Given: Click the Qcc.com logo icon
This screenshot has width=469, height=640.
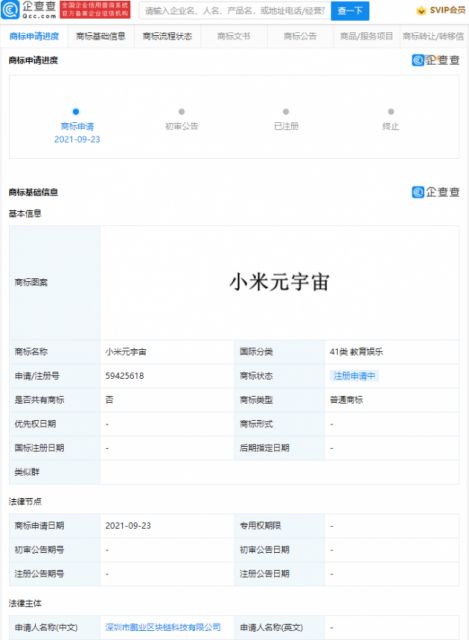Looking at the screenshot, I should tap(10, 10).
